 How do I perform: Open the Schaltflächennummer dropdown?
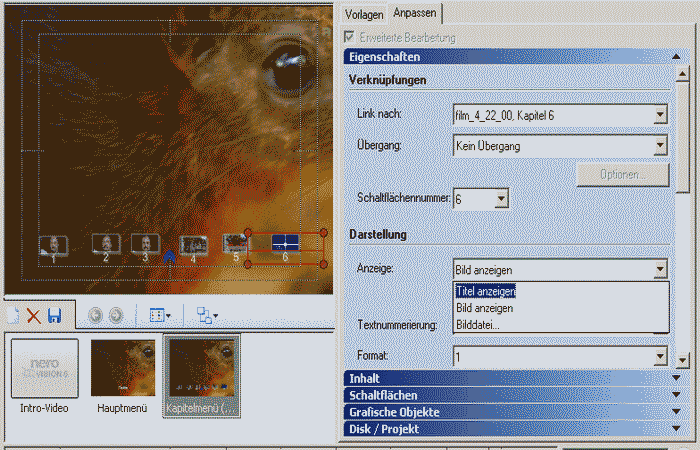pyautogui.click(x=499, y=200)
